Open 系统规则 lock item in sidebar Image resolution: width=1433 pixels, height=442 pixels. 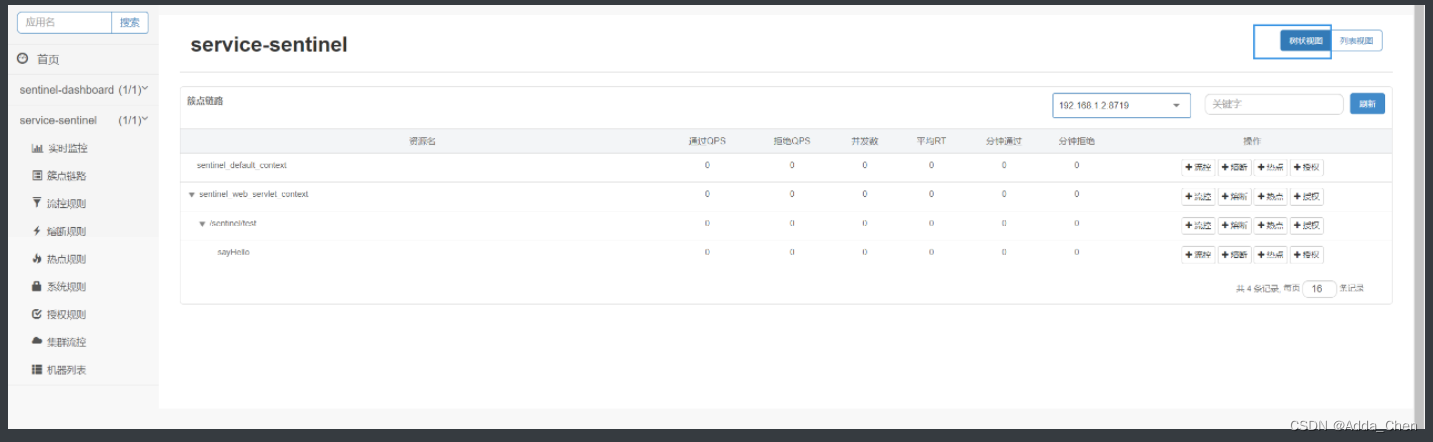[60, 287]
